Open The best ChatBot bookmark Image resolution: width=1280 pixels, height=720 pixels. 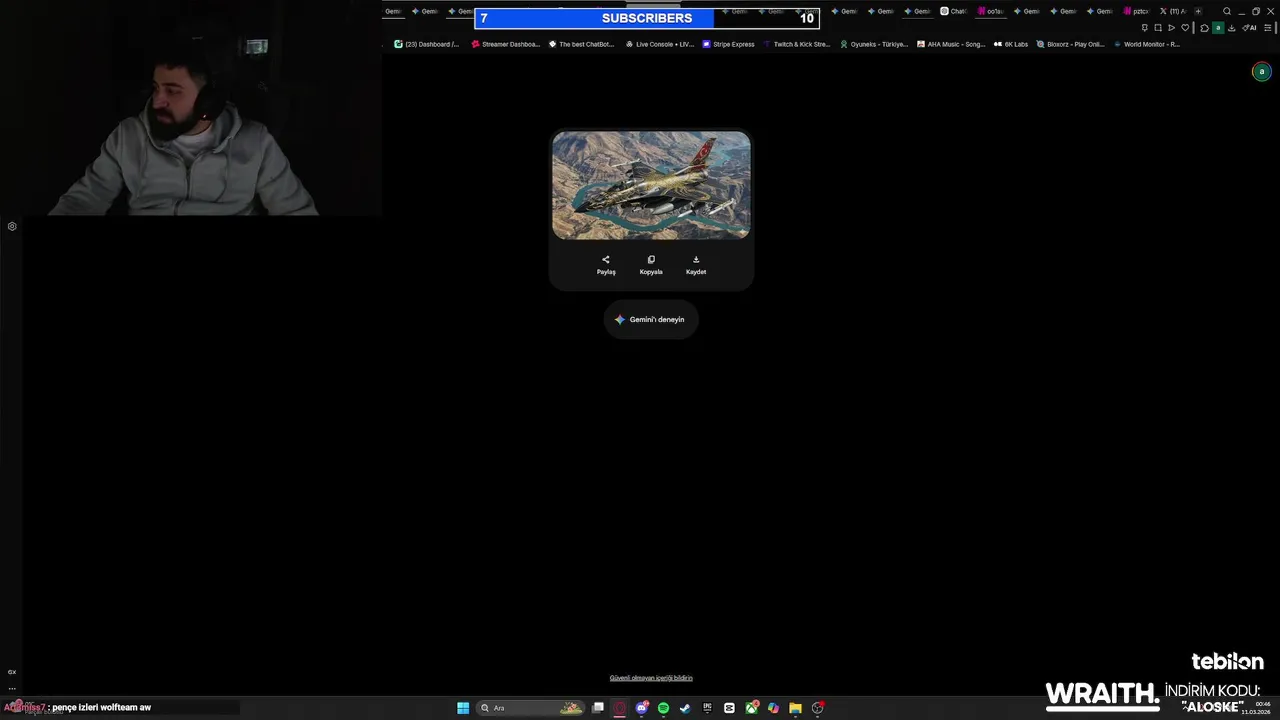pyautogui.click(x=581, y=44)
